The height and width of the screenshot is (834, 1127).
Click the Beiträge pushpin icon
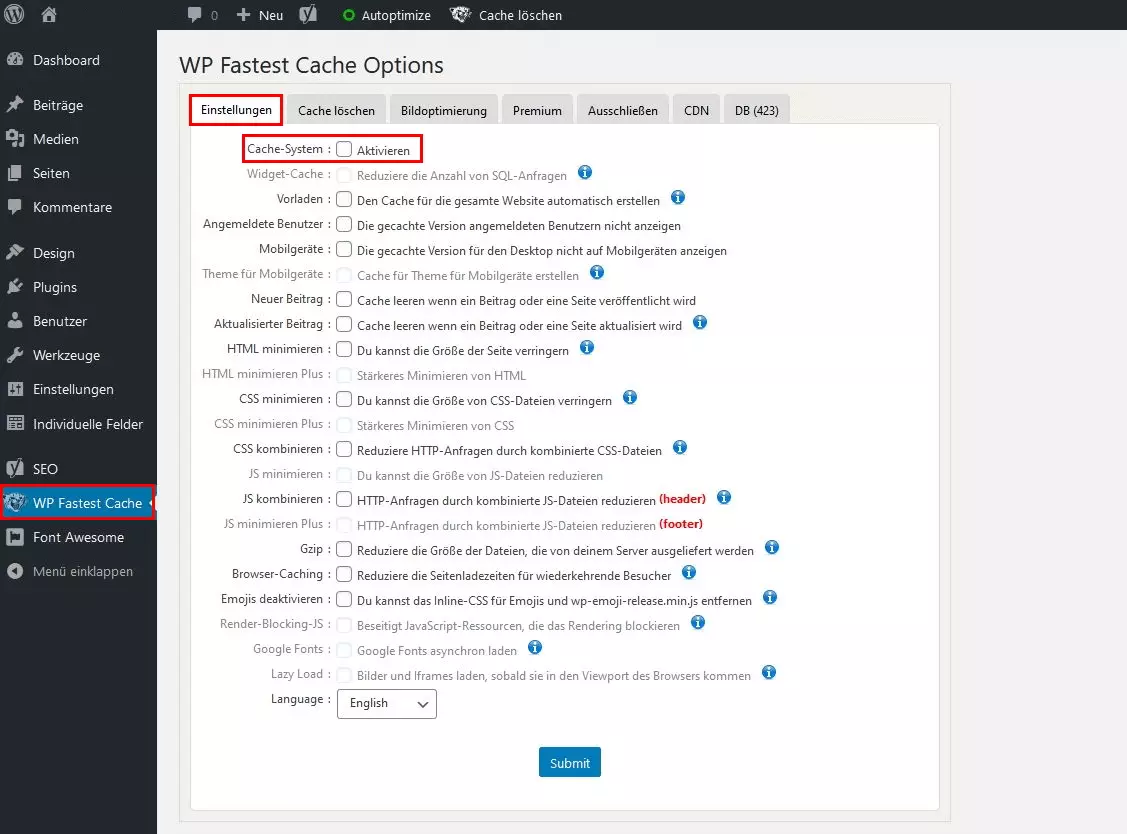pyautogui.click(x=15, y=104)
